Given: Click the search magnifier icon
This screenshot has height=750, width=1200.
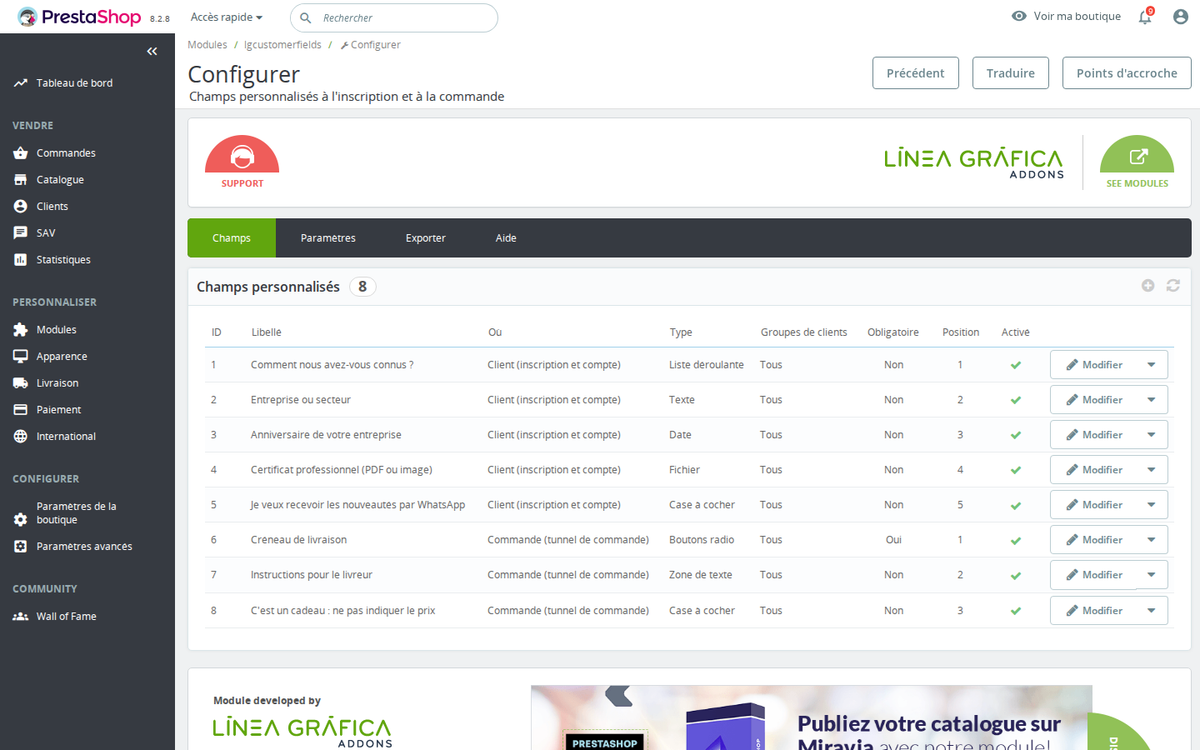Looking at the screenshot, I should pos(306,18).
